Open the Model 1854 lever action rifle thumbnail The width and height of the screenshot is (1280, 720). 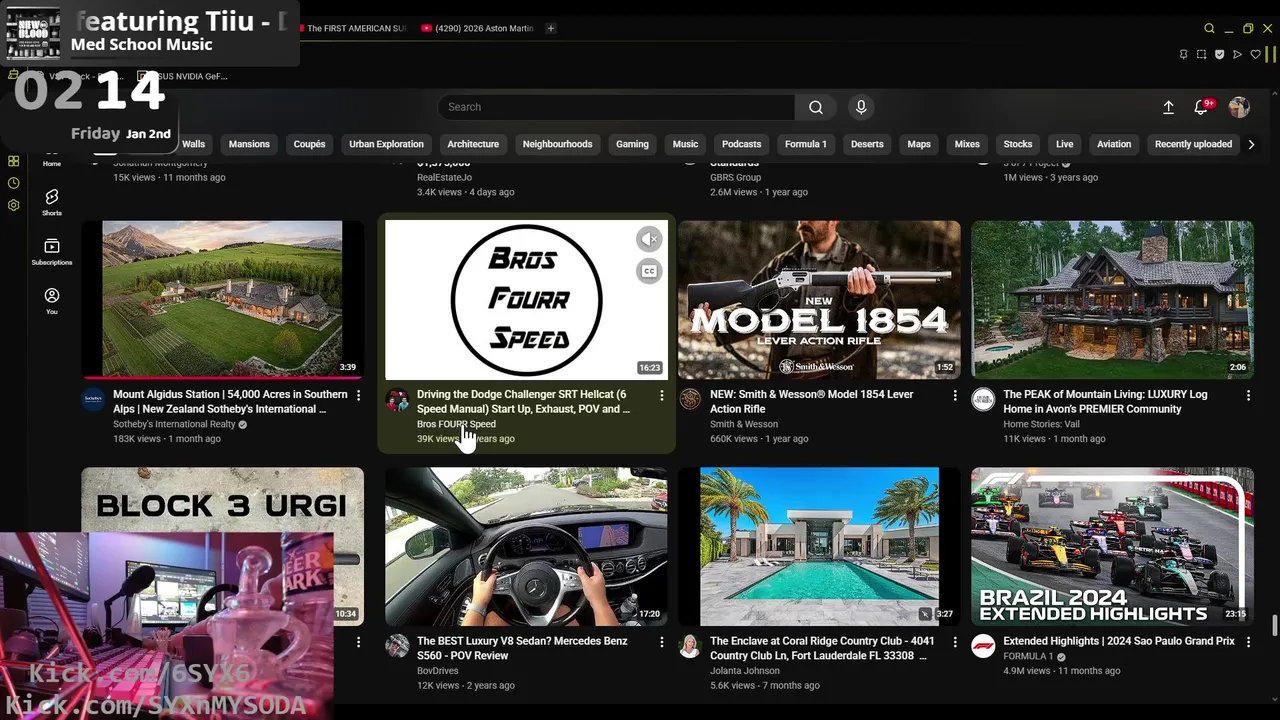(x=819, y=299)
